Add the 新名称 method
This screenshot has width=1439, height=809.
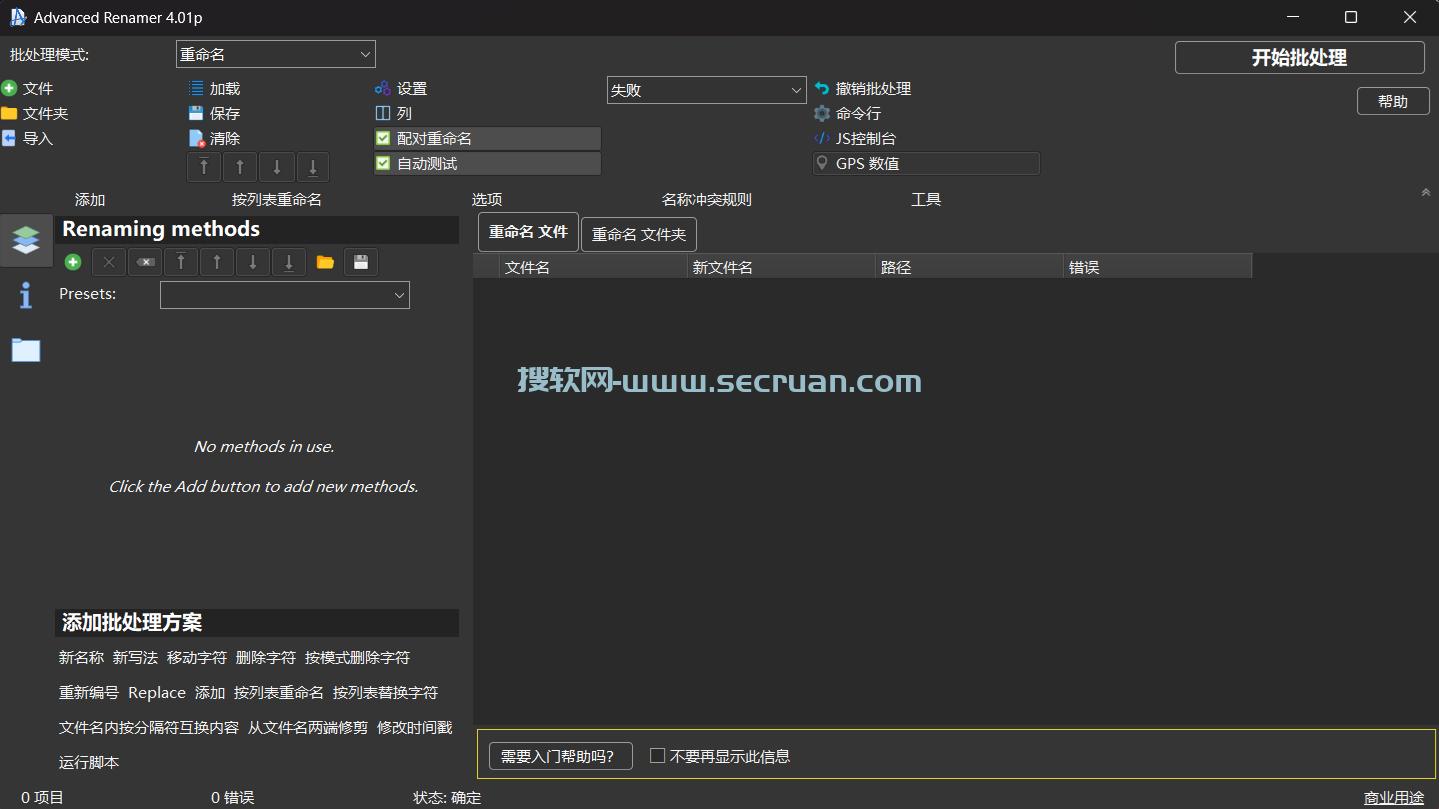(81, 658)
